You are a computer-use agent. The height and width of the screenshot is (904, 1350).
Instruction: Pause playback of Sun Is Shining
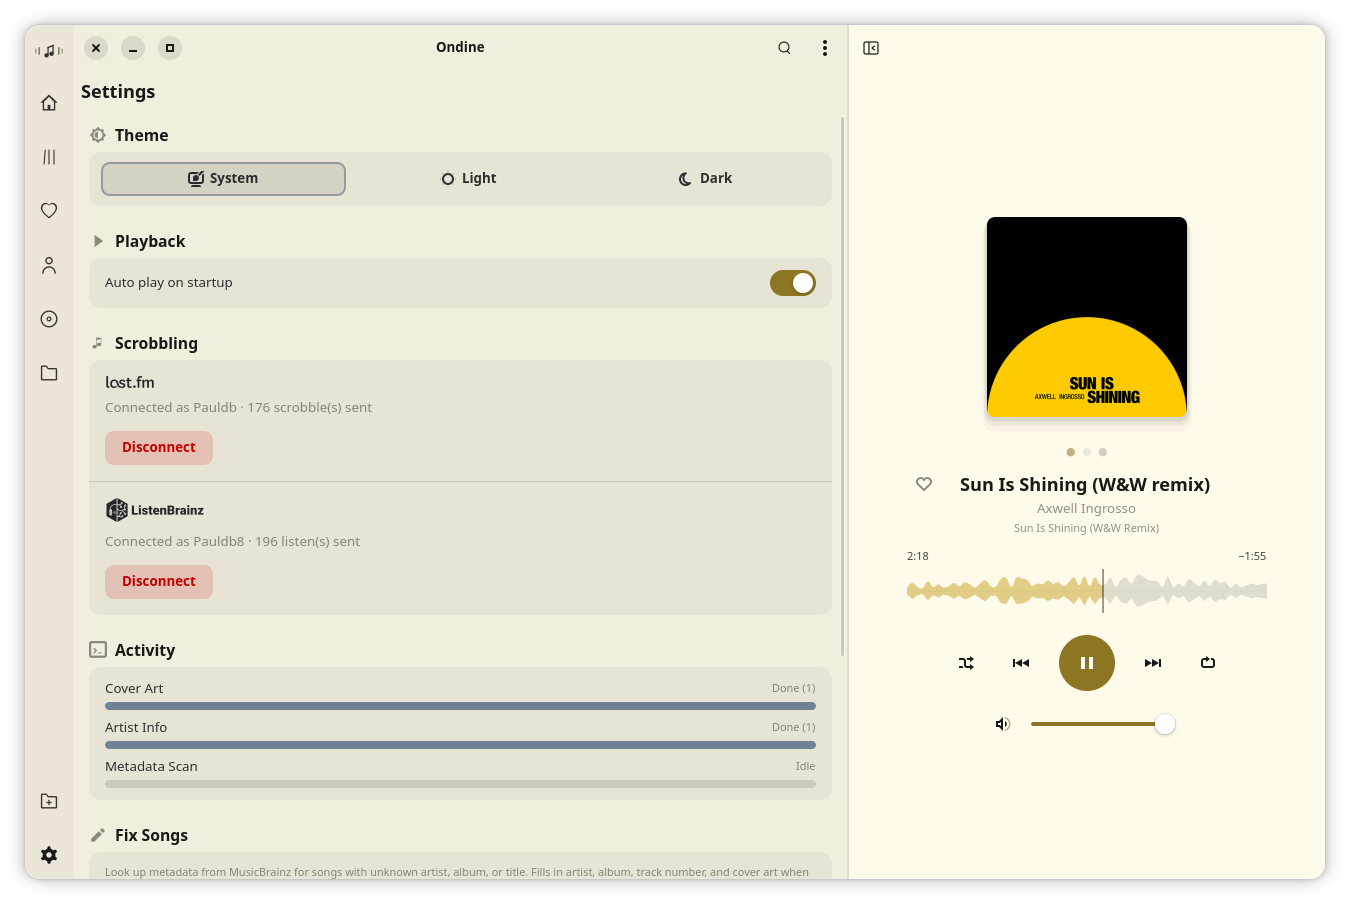[x=1086, y=663]
